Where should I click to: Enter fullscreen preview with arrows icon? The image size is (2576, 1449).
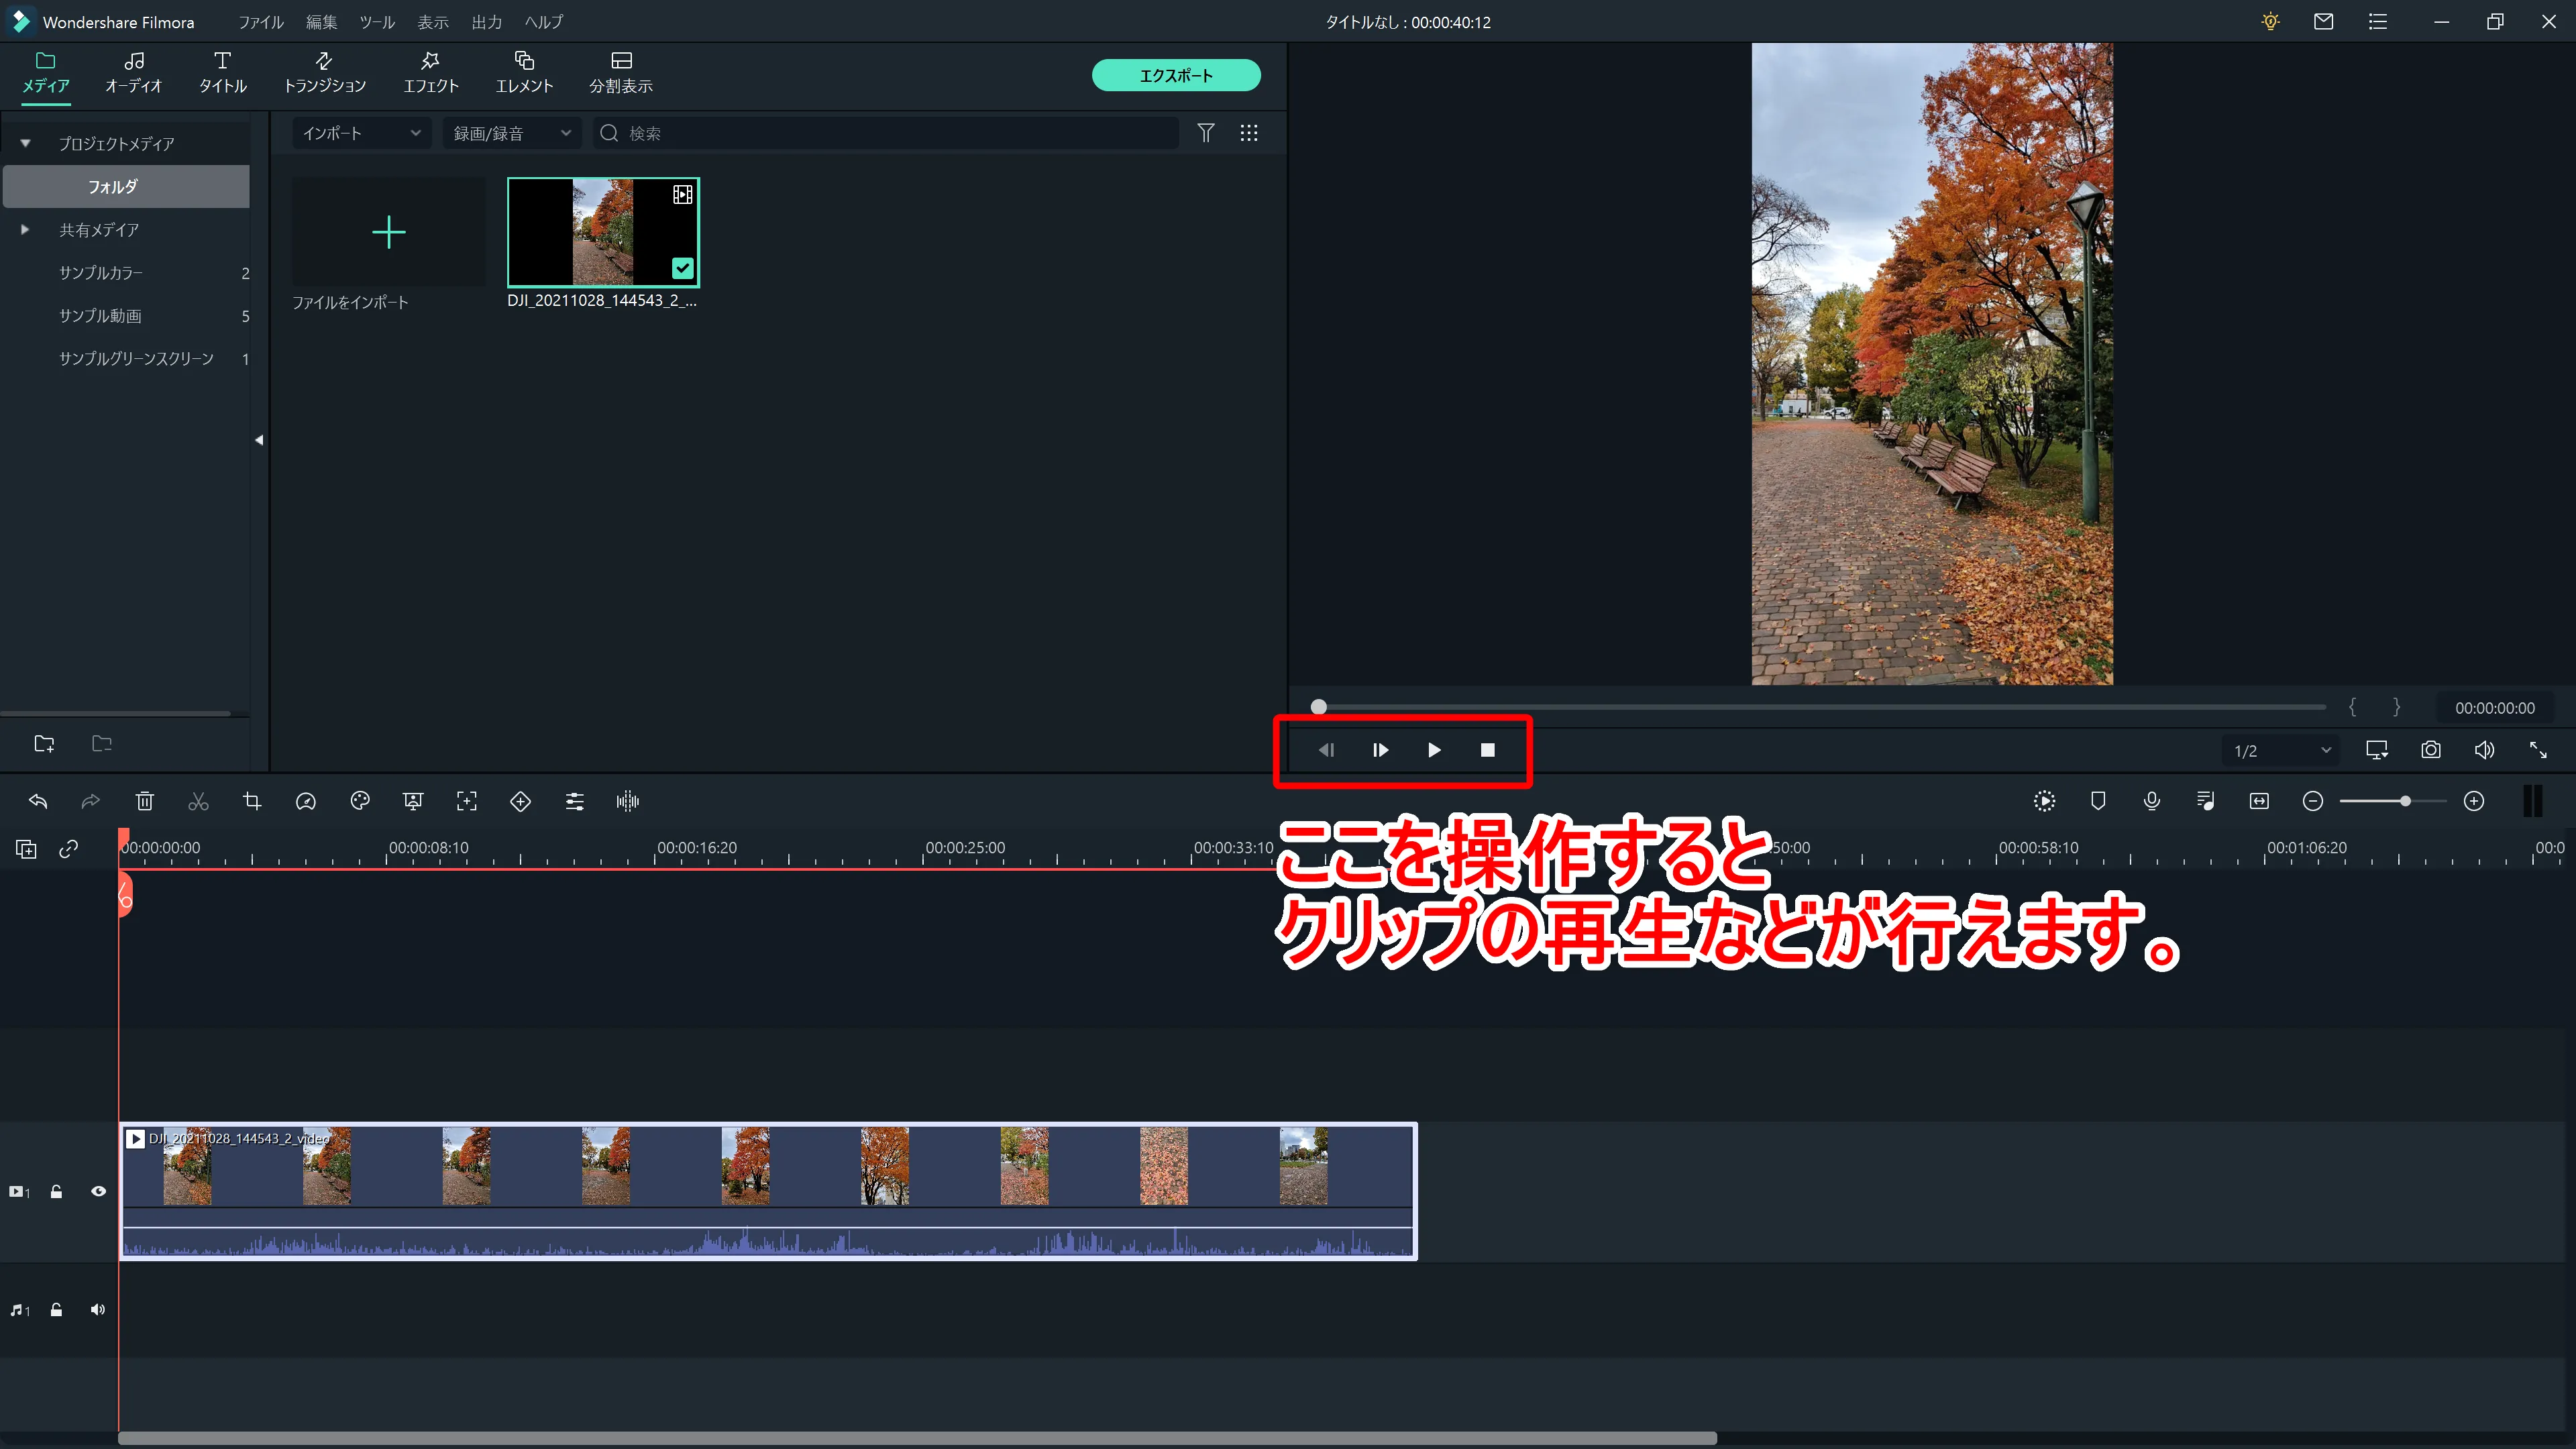pyautogui.click(x=2538, y=750)
